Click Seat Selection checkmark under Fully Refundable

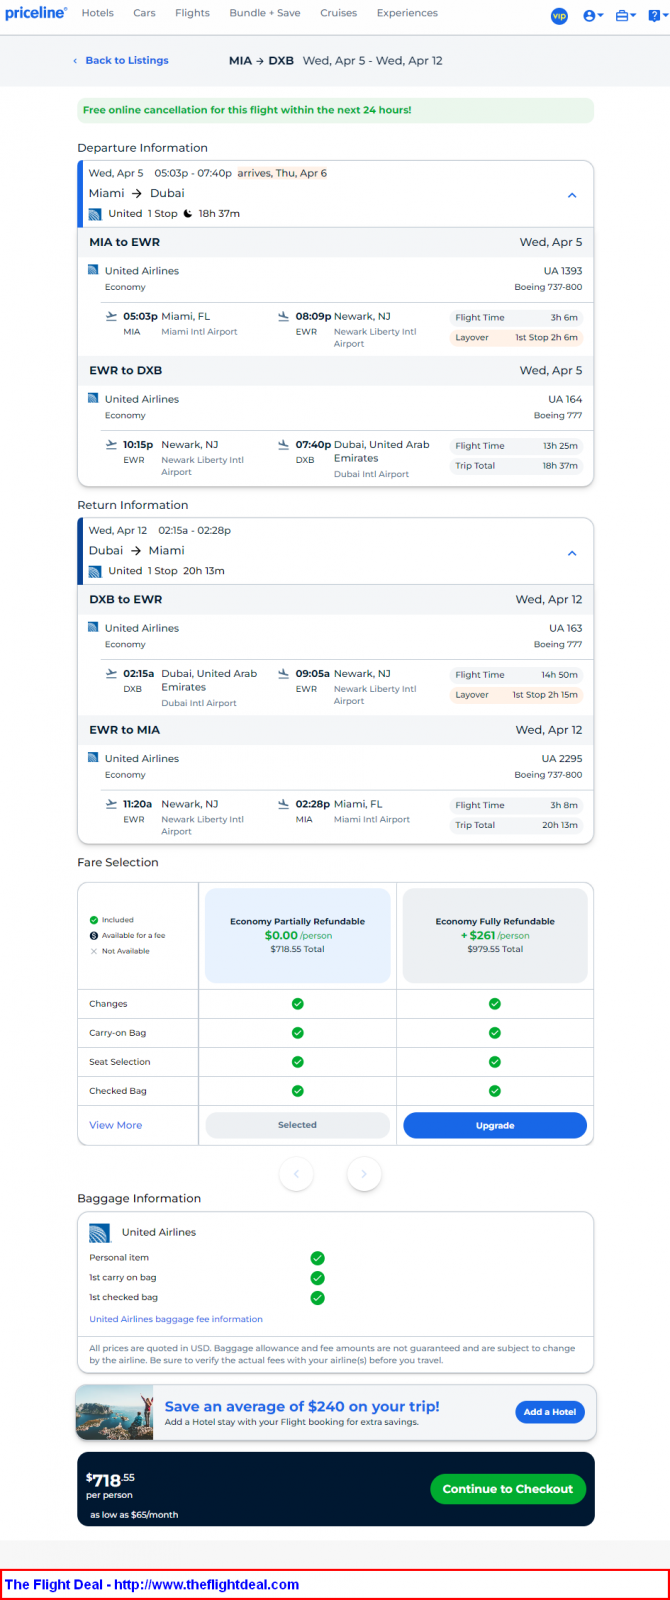coord(495,1062)
